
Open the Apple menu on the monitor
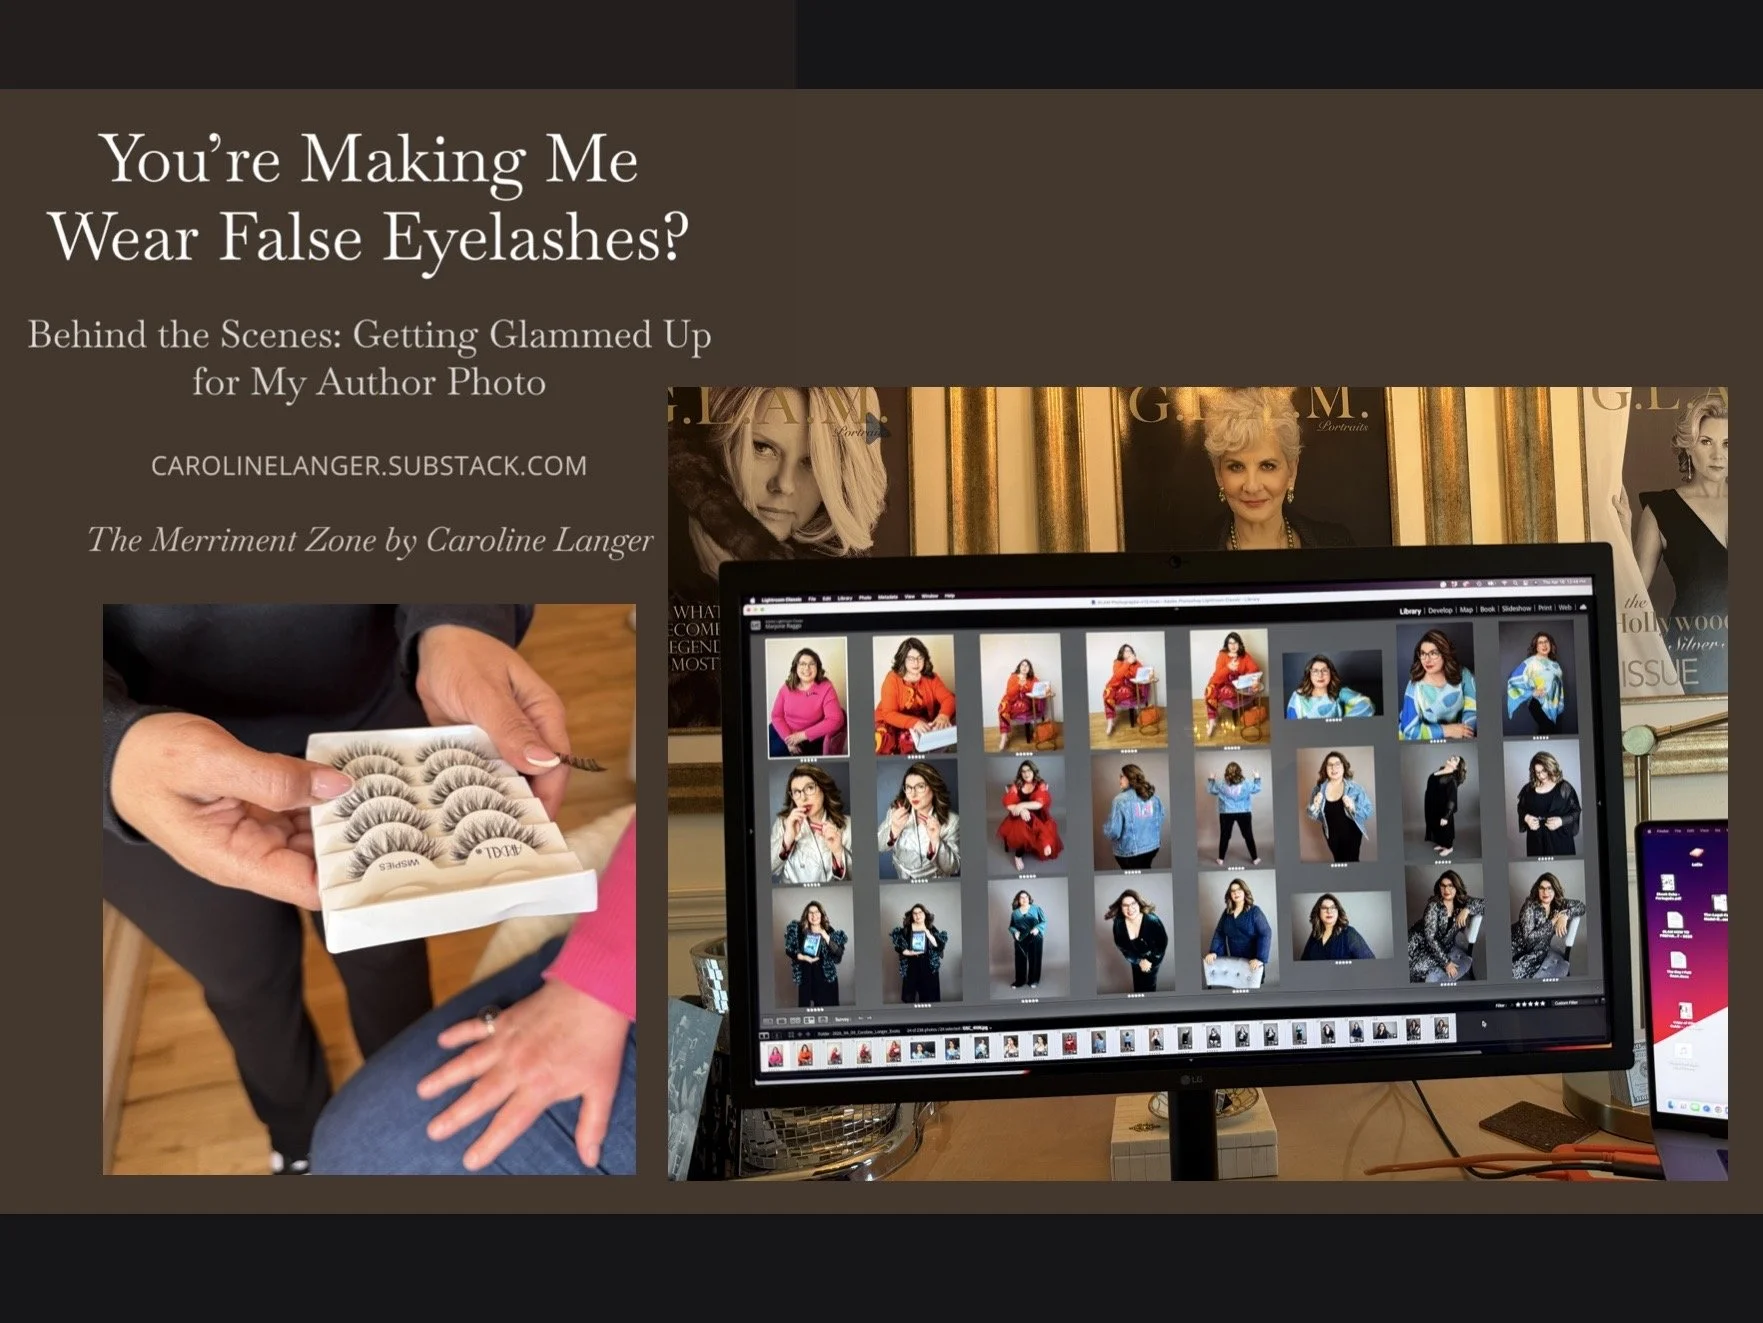point(752,600)
